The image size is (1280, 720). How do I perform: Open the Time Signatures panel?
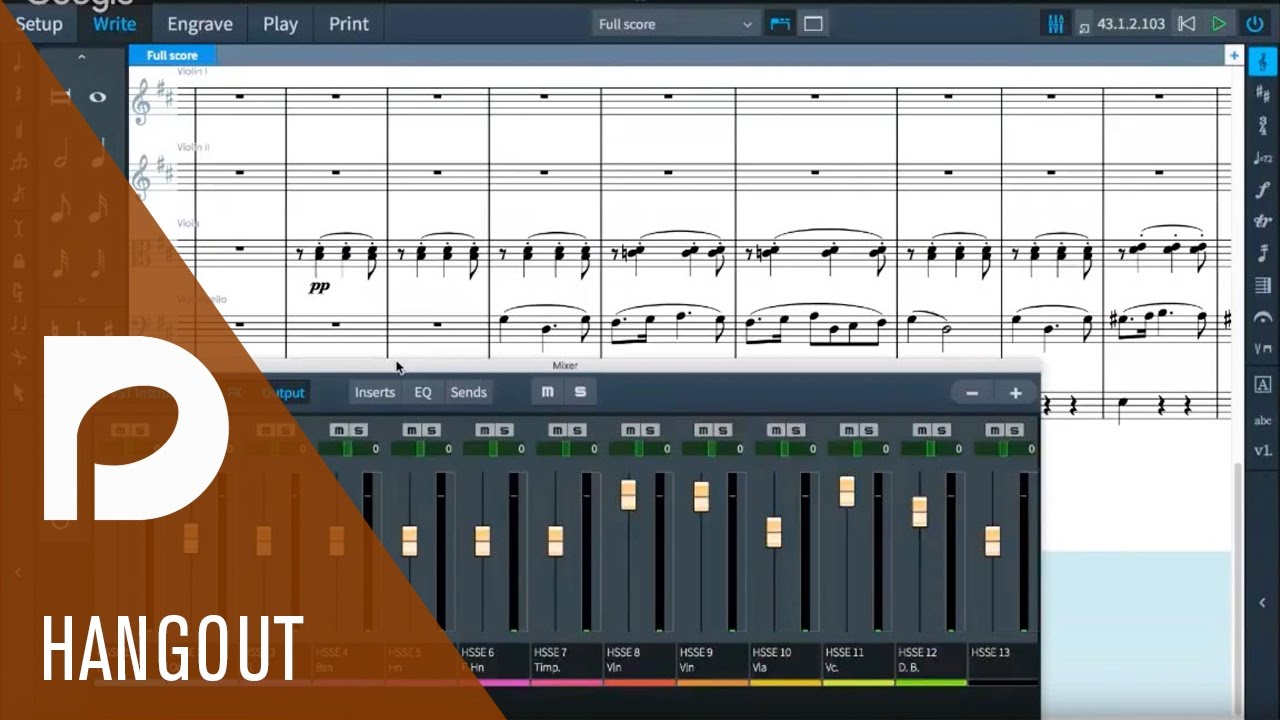pos(1263,126)
